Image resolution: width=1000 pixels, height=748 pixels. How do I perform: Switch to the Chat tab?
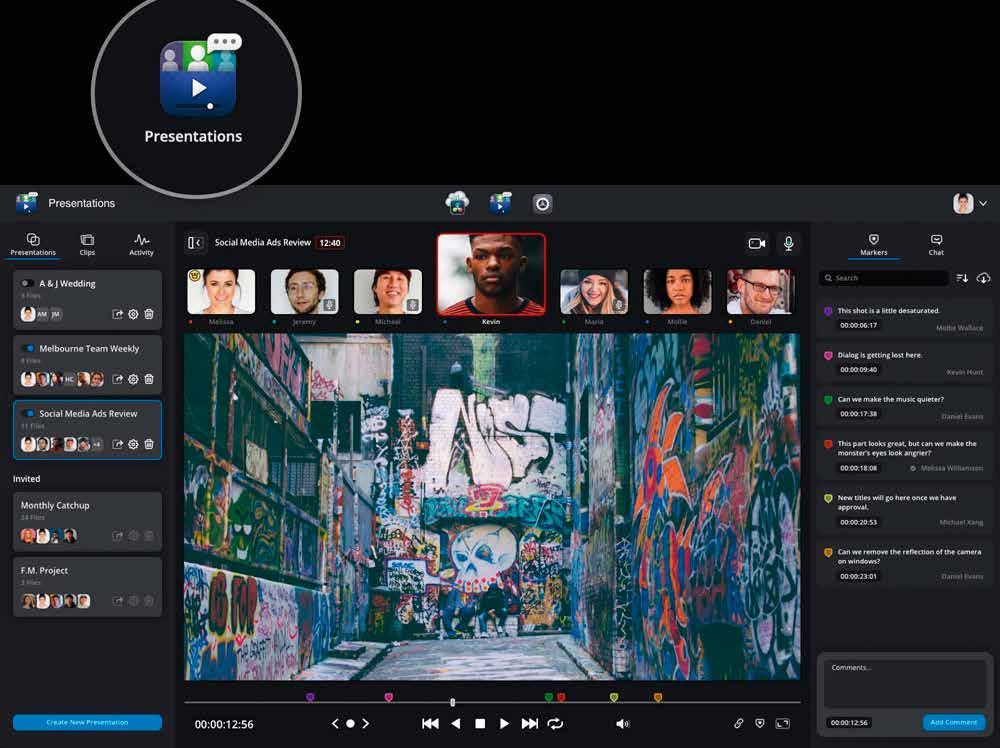click(x=936, y=245)
